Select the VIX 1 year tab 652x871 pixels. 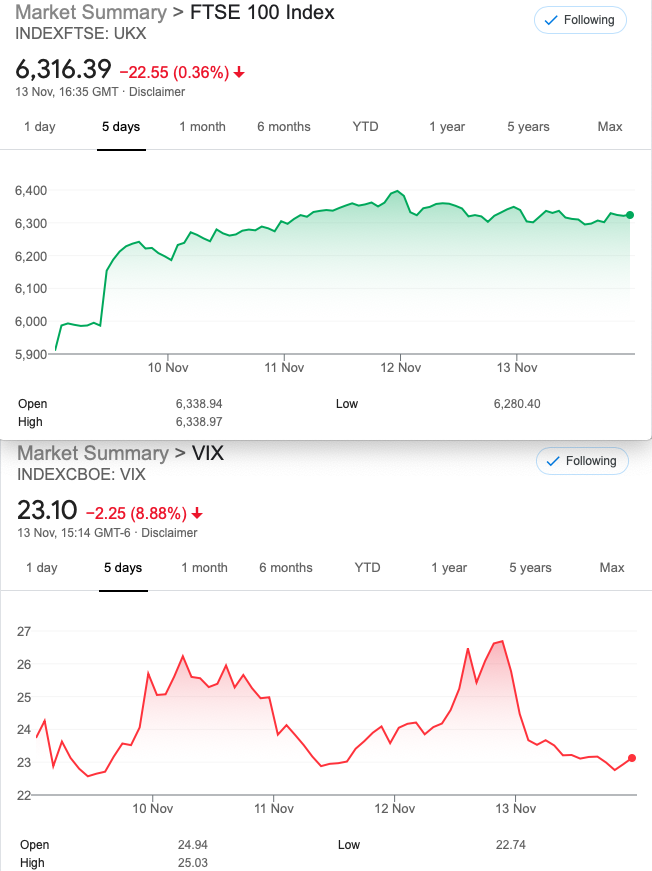(449, 568)
